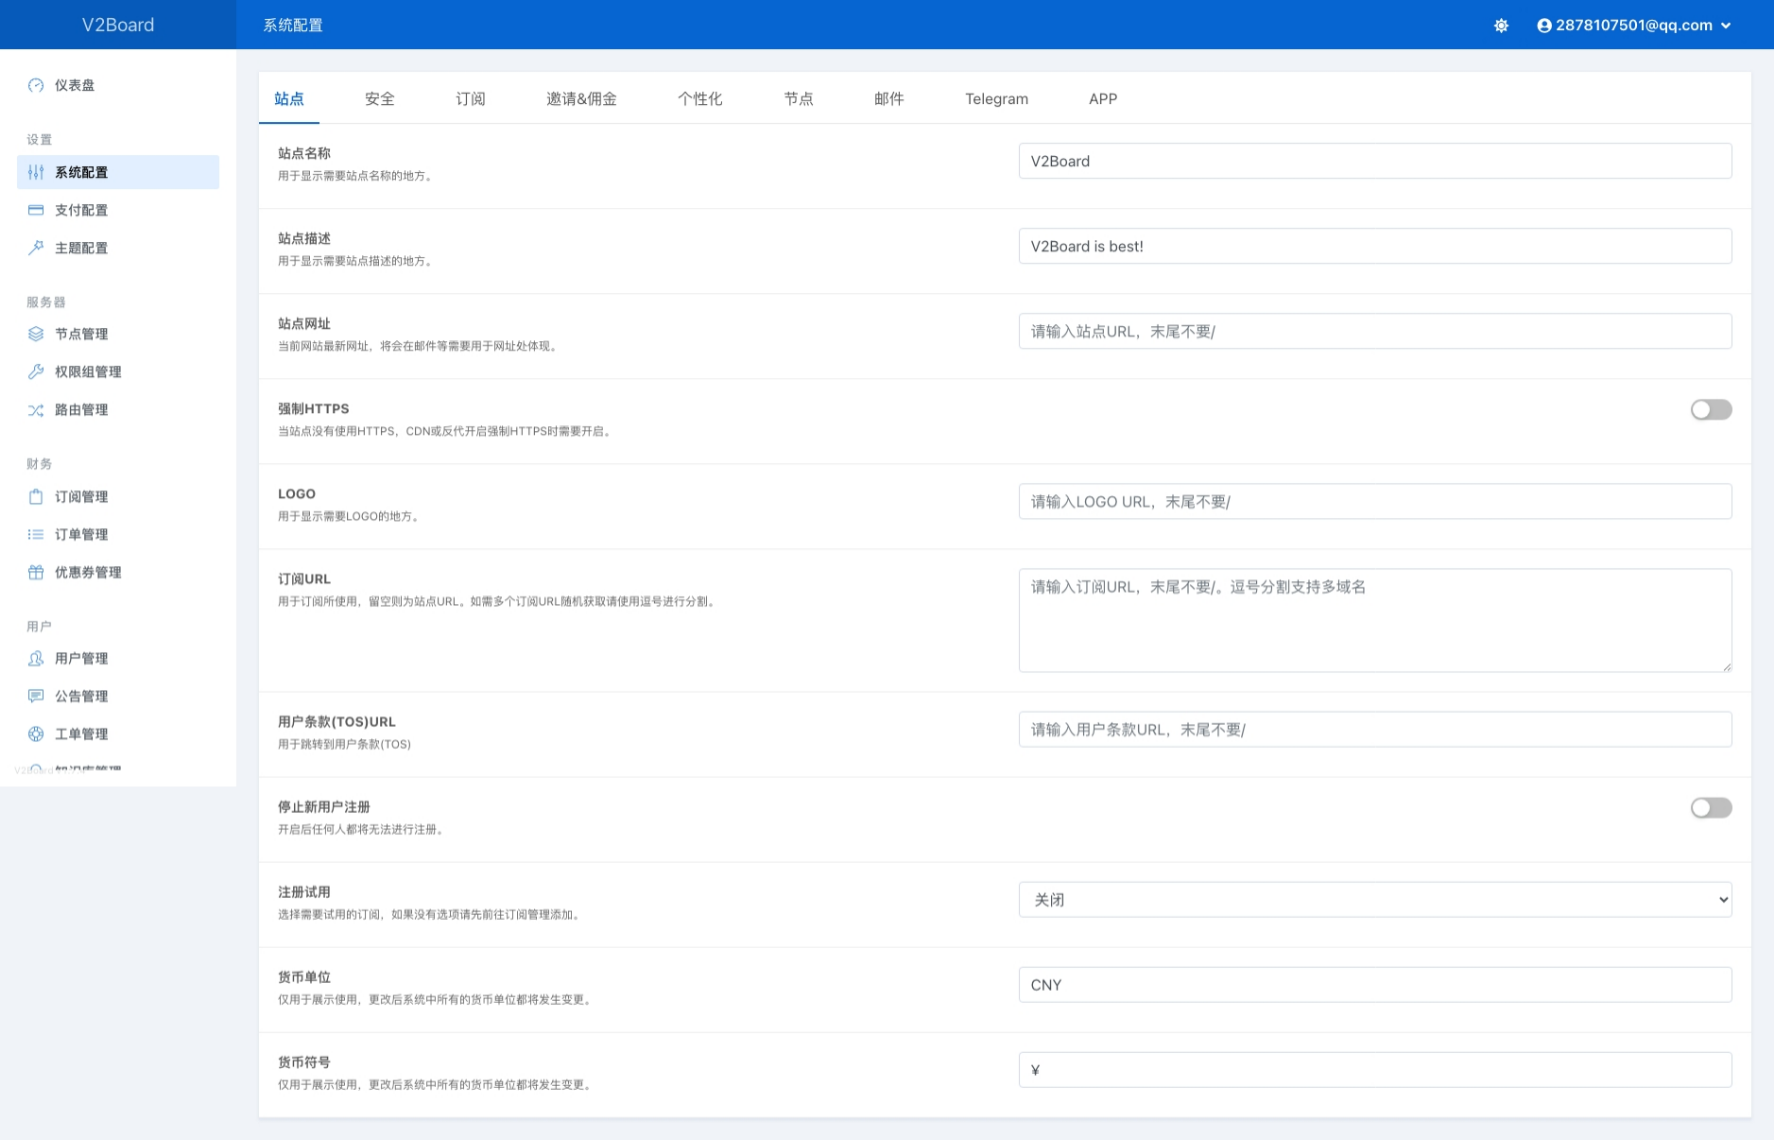
Task: Focus the 用户条款(TOS)URL field
Action: pos(1375,729)
